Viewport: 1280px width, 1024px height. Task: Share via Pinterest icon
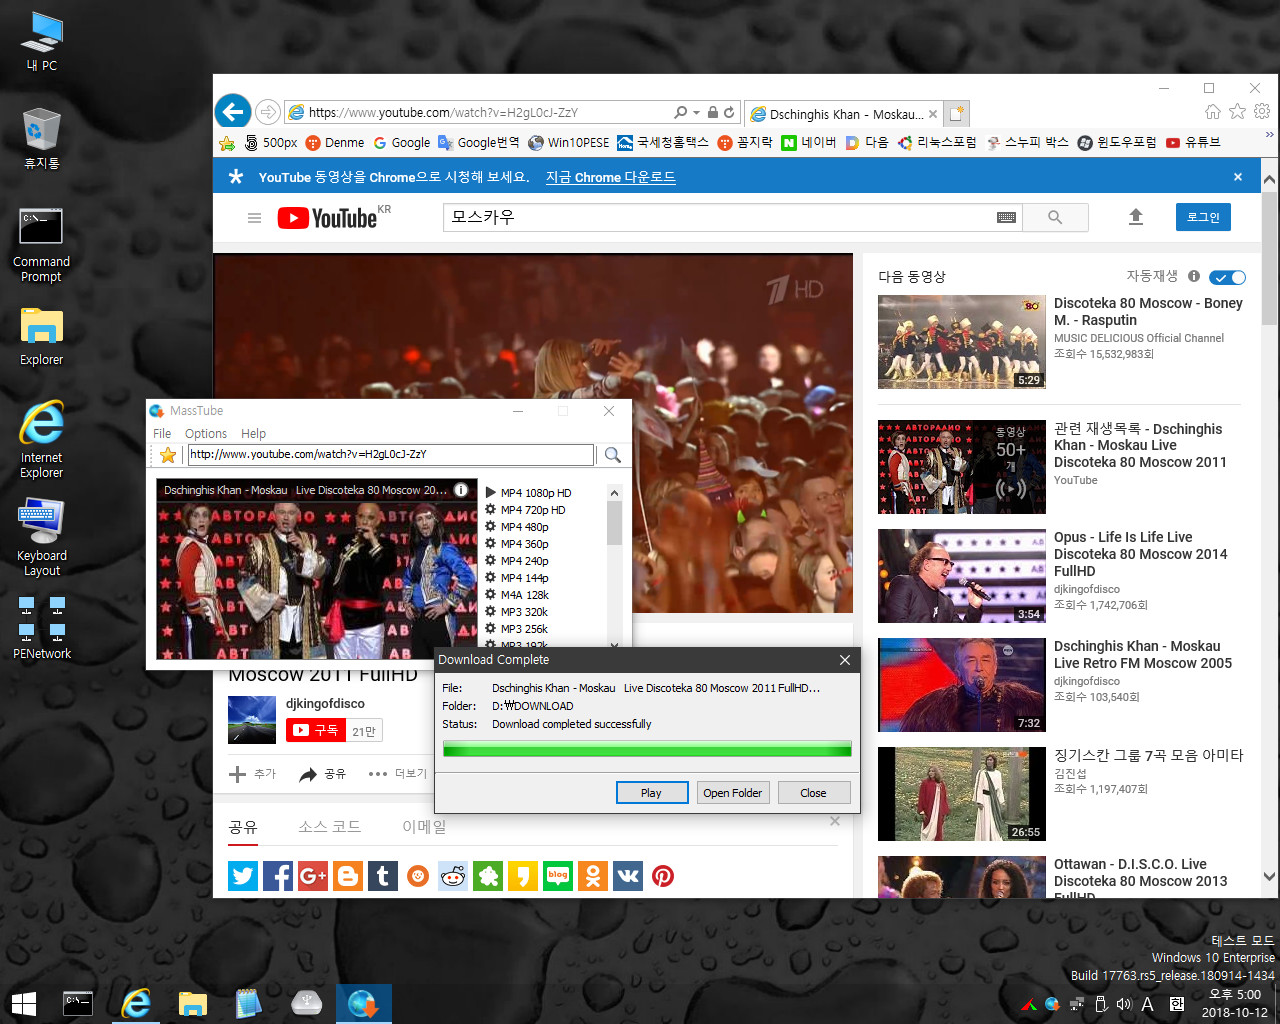point(663,876)
